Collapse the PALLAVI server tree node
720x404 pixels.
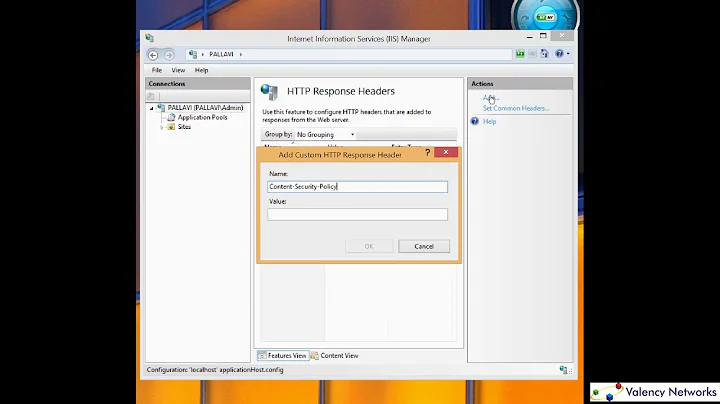(x=152, y=108)
